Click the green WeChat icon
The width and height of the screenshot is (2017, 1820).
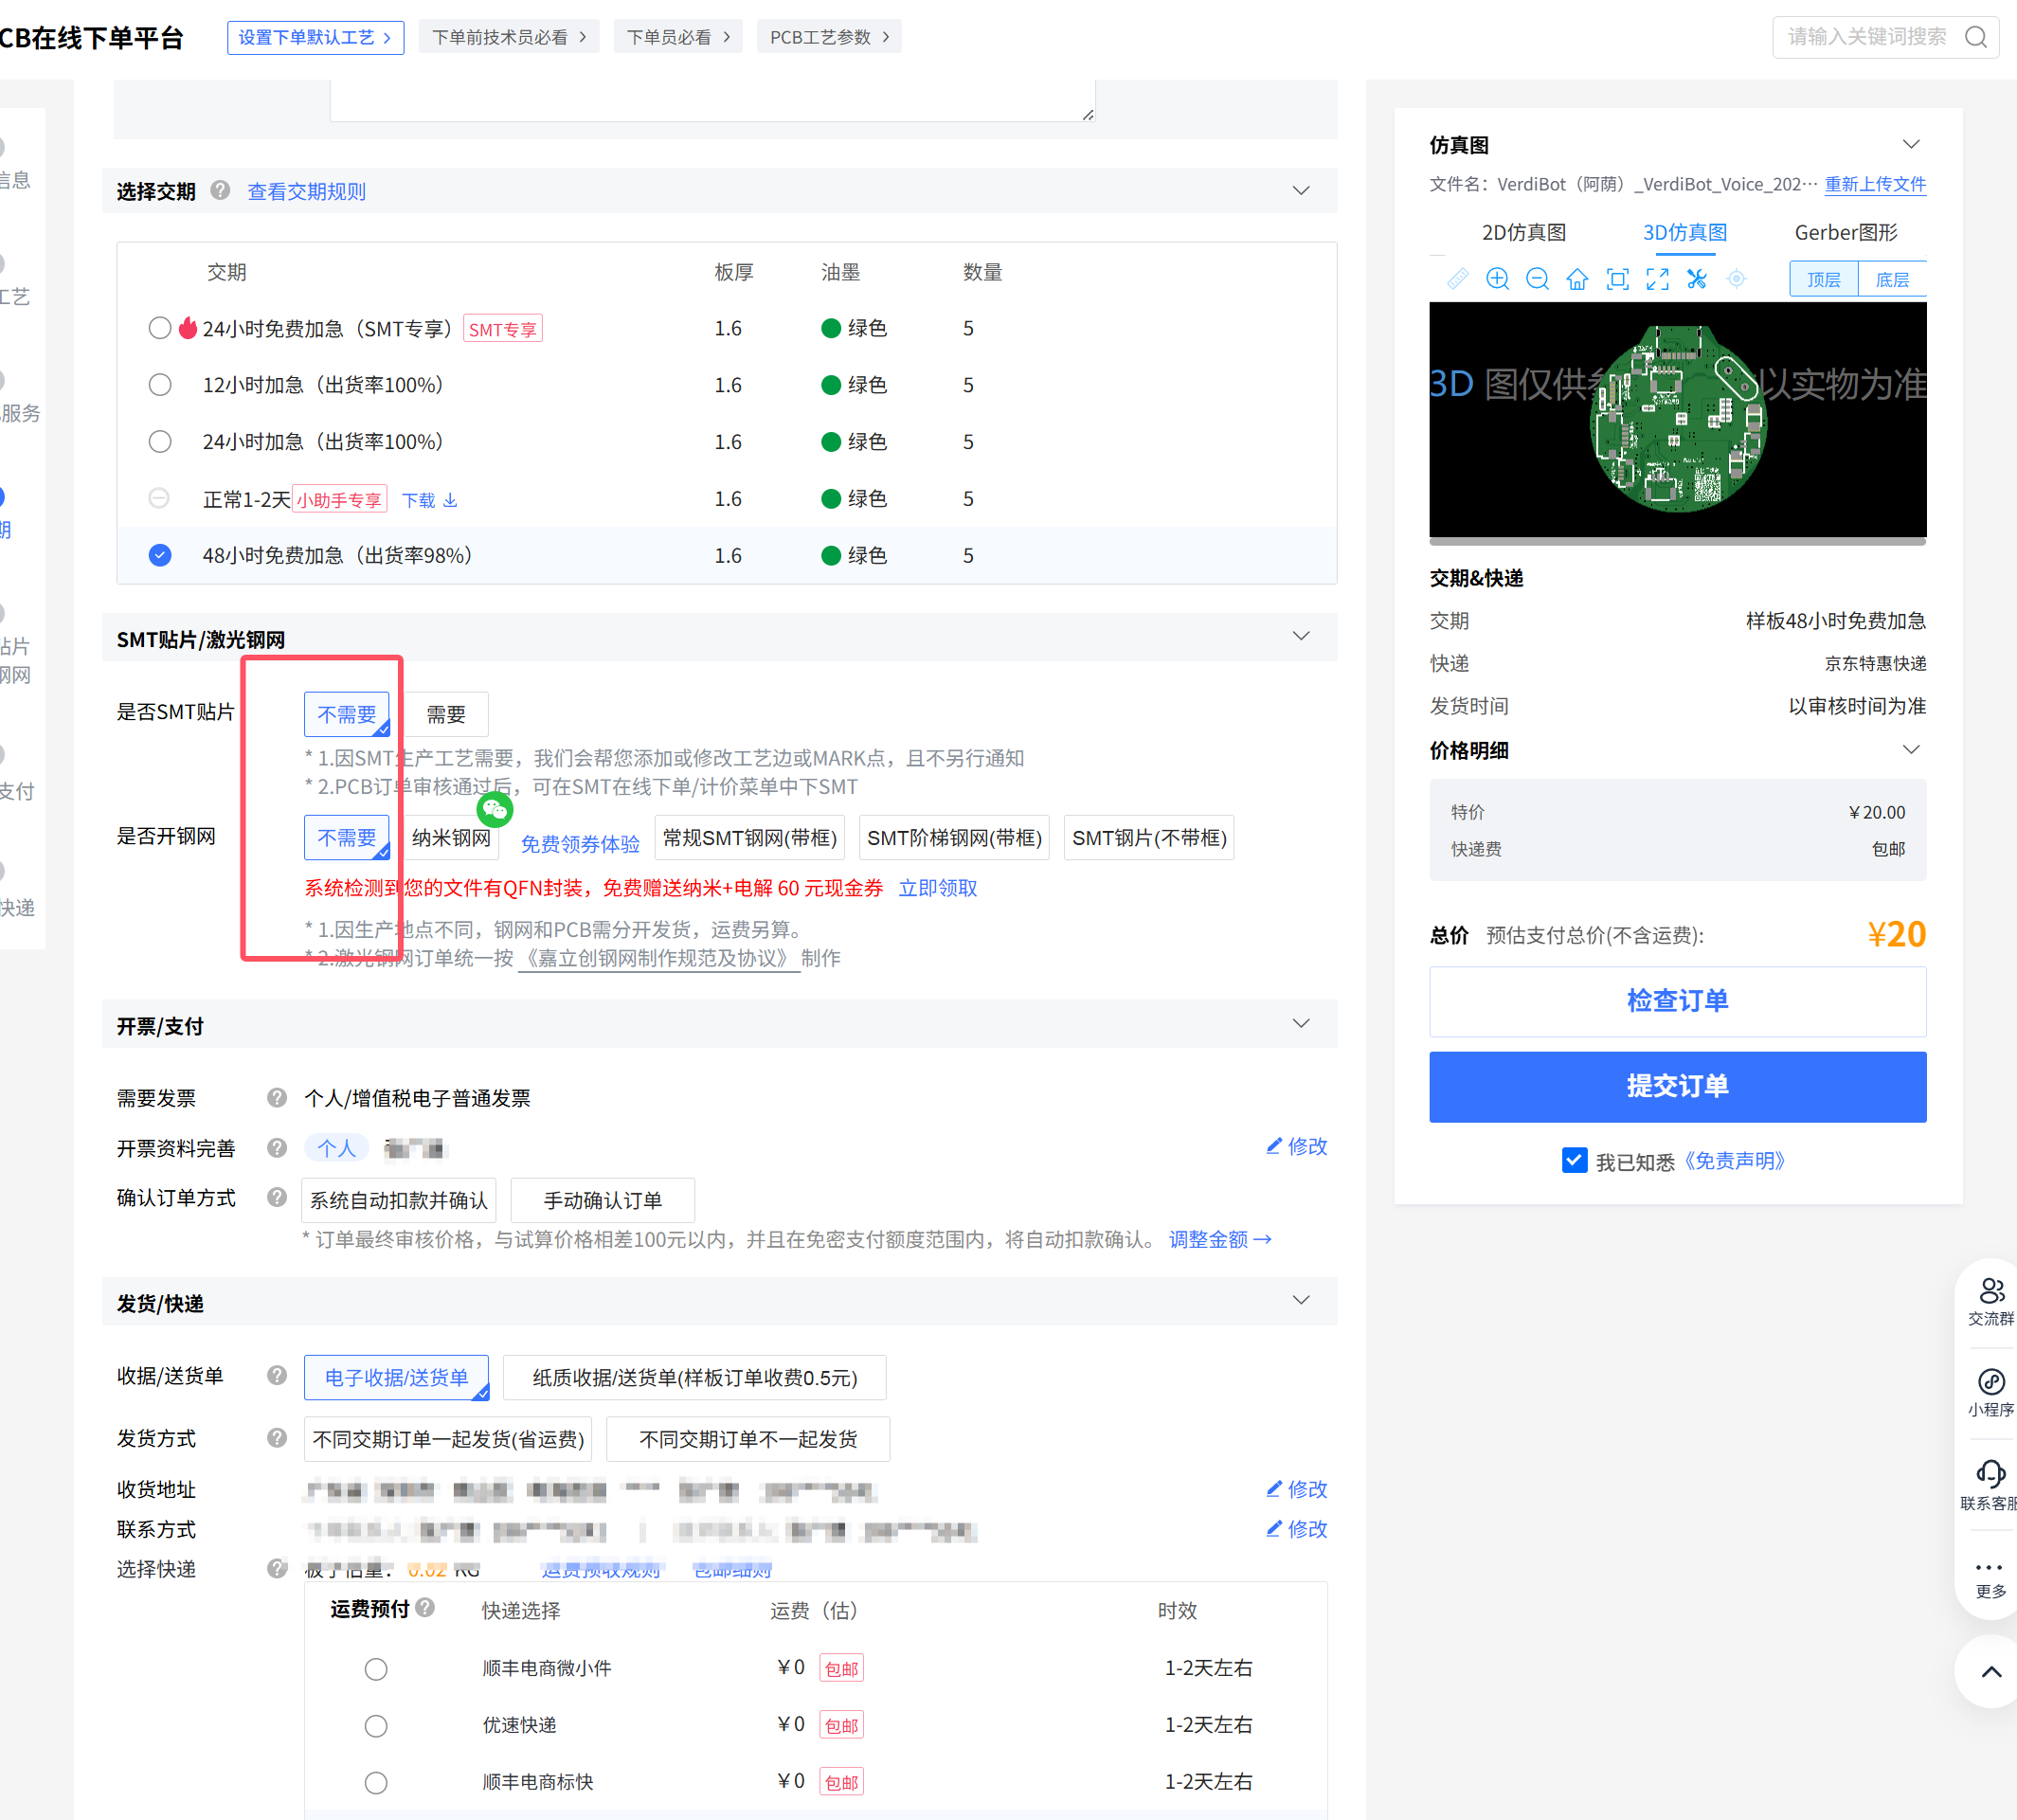495,809
